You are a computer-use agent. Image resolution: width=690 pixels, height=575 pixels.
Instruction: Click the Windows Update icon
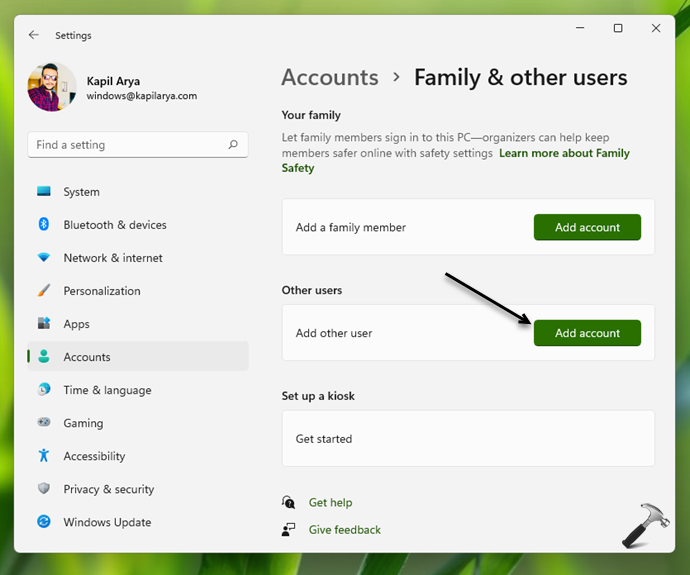point(44,522)
